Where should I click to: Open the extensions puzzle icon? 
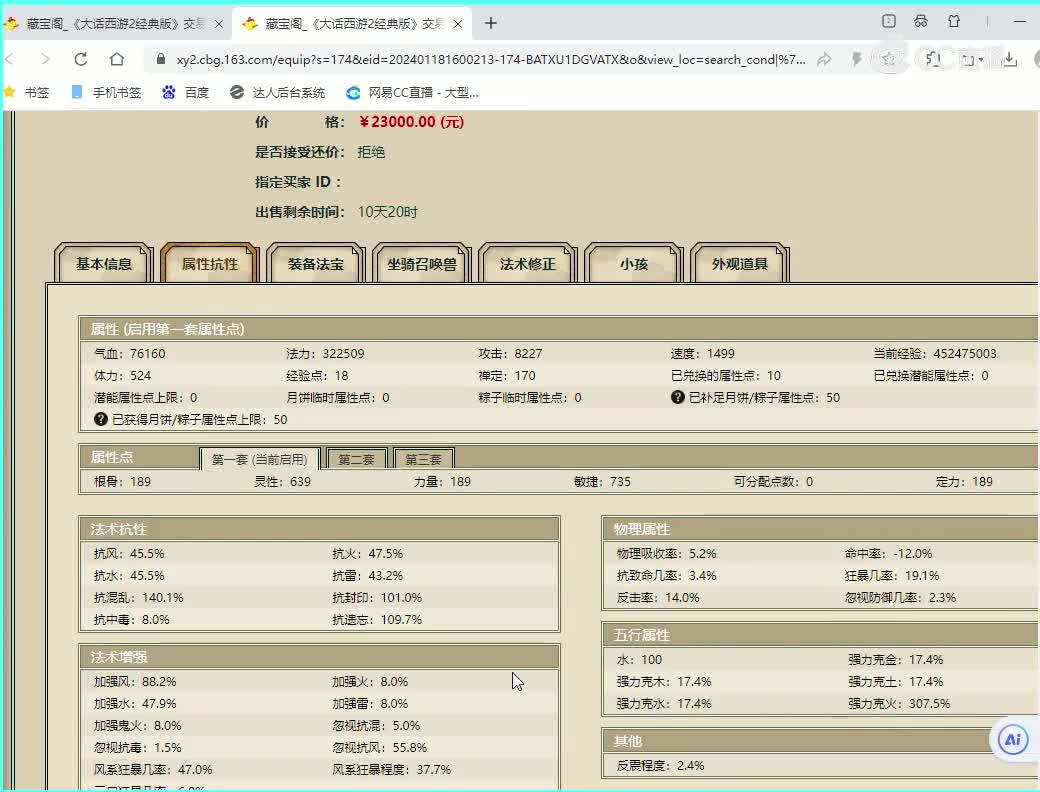coord(932,60)
